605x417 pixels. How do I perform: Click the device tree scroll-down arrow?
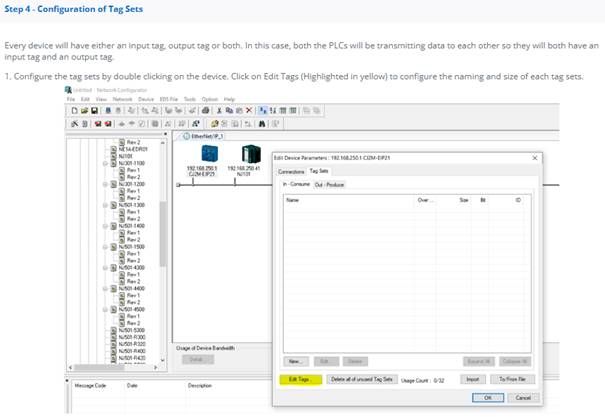(x=162, y=360)
